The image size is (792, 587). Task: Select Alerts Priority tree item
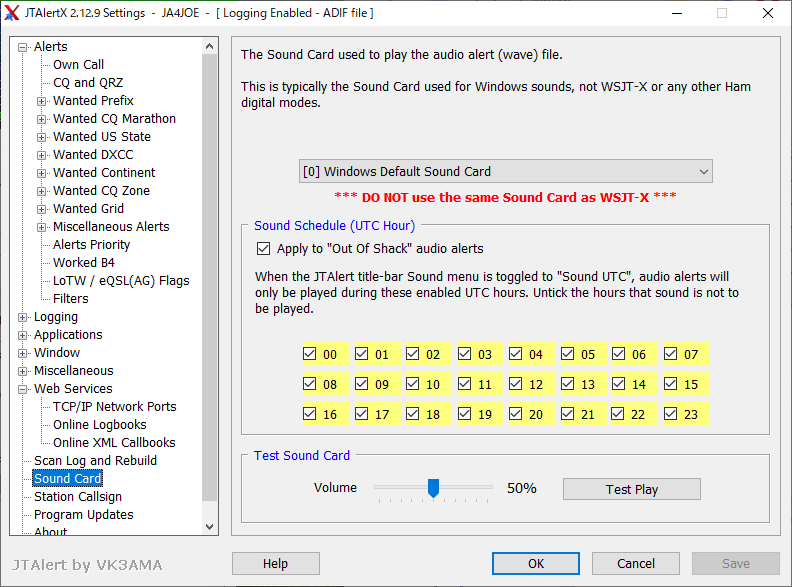point(91,244)
